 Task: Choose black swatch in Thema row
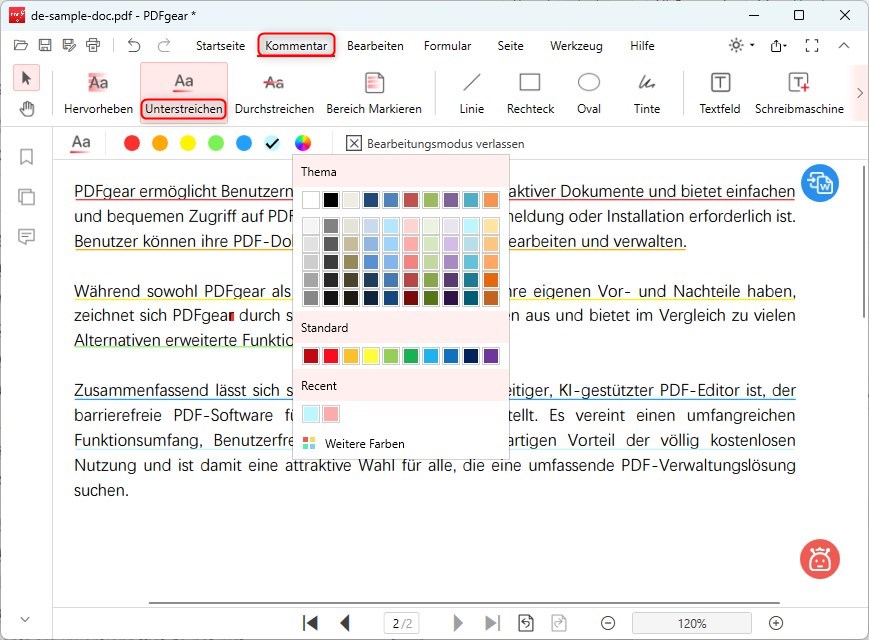tap(331, 199)
